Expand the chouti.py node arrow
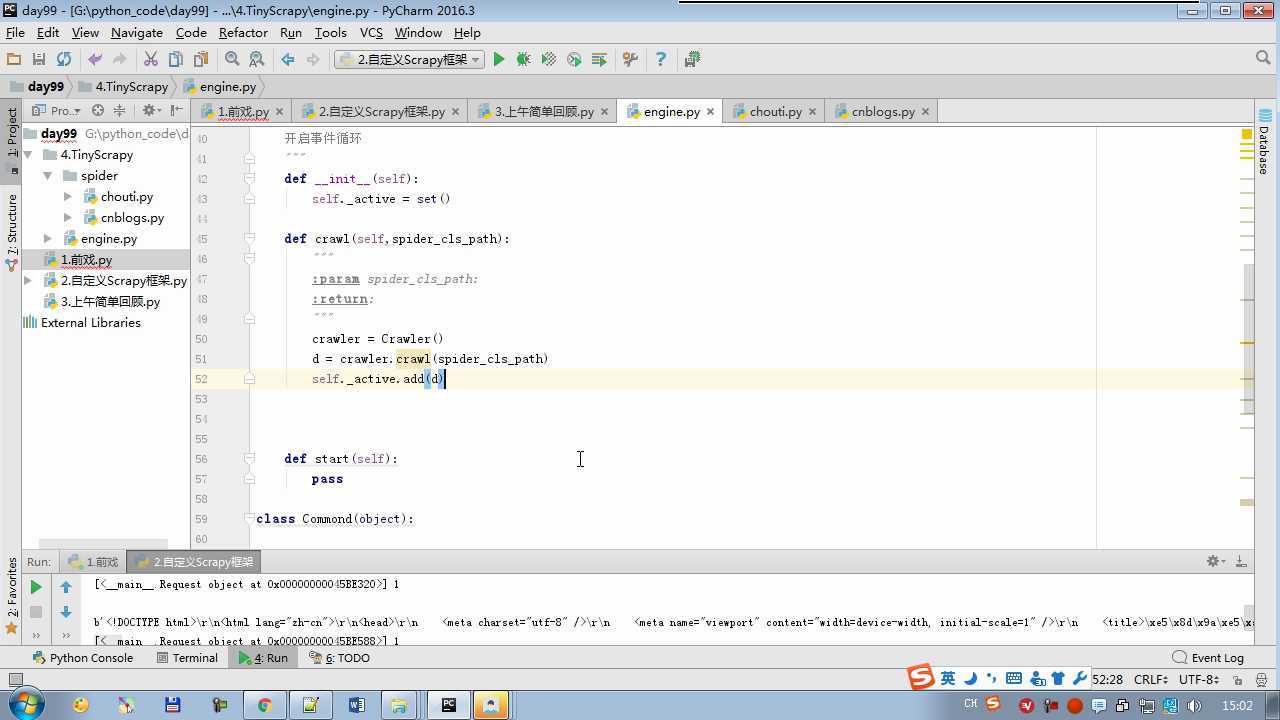Screen dimensions: 1280x720 [67, 197]
